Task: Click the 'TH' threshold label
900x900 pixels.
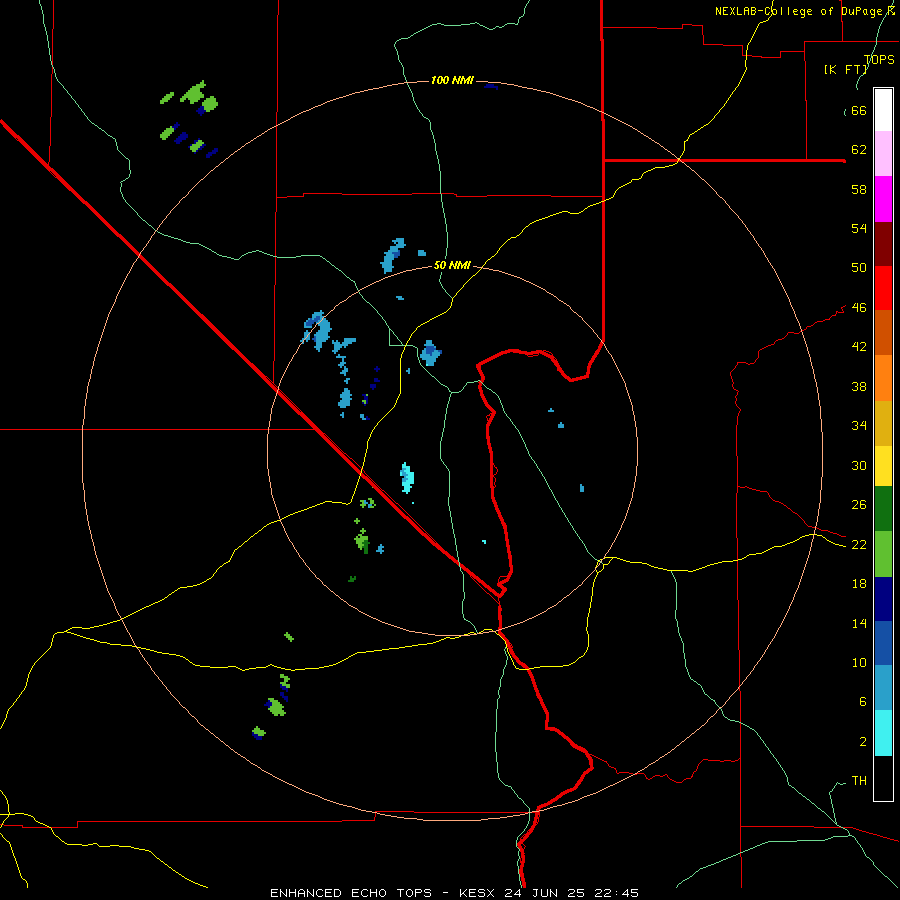Action: pos(859,781)
